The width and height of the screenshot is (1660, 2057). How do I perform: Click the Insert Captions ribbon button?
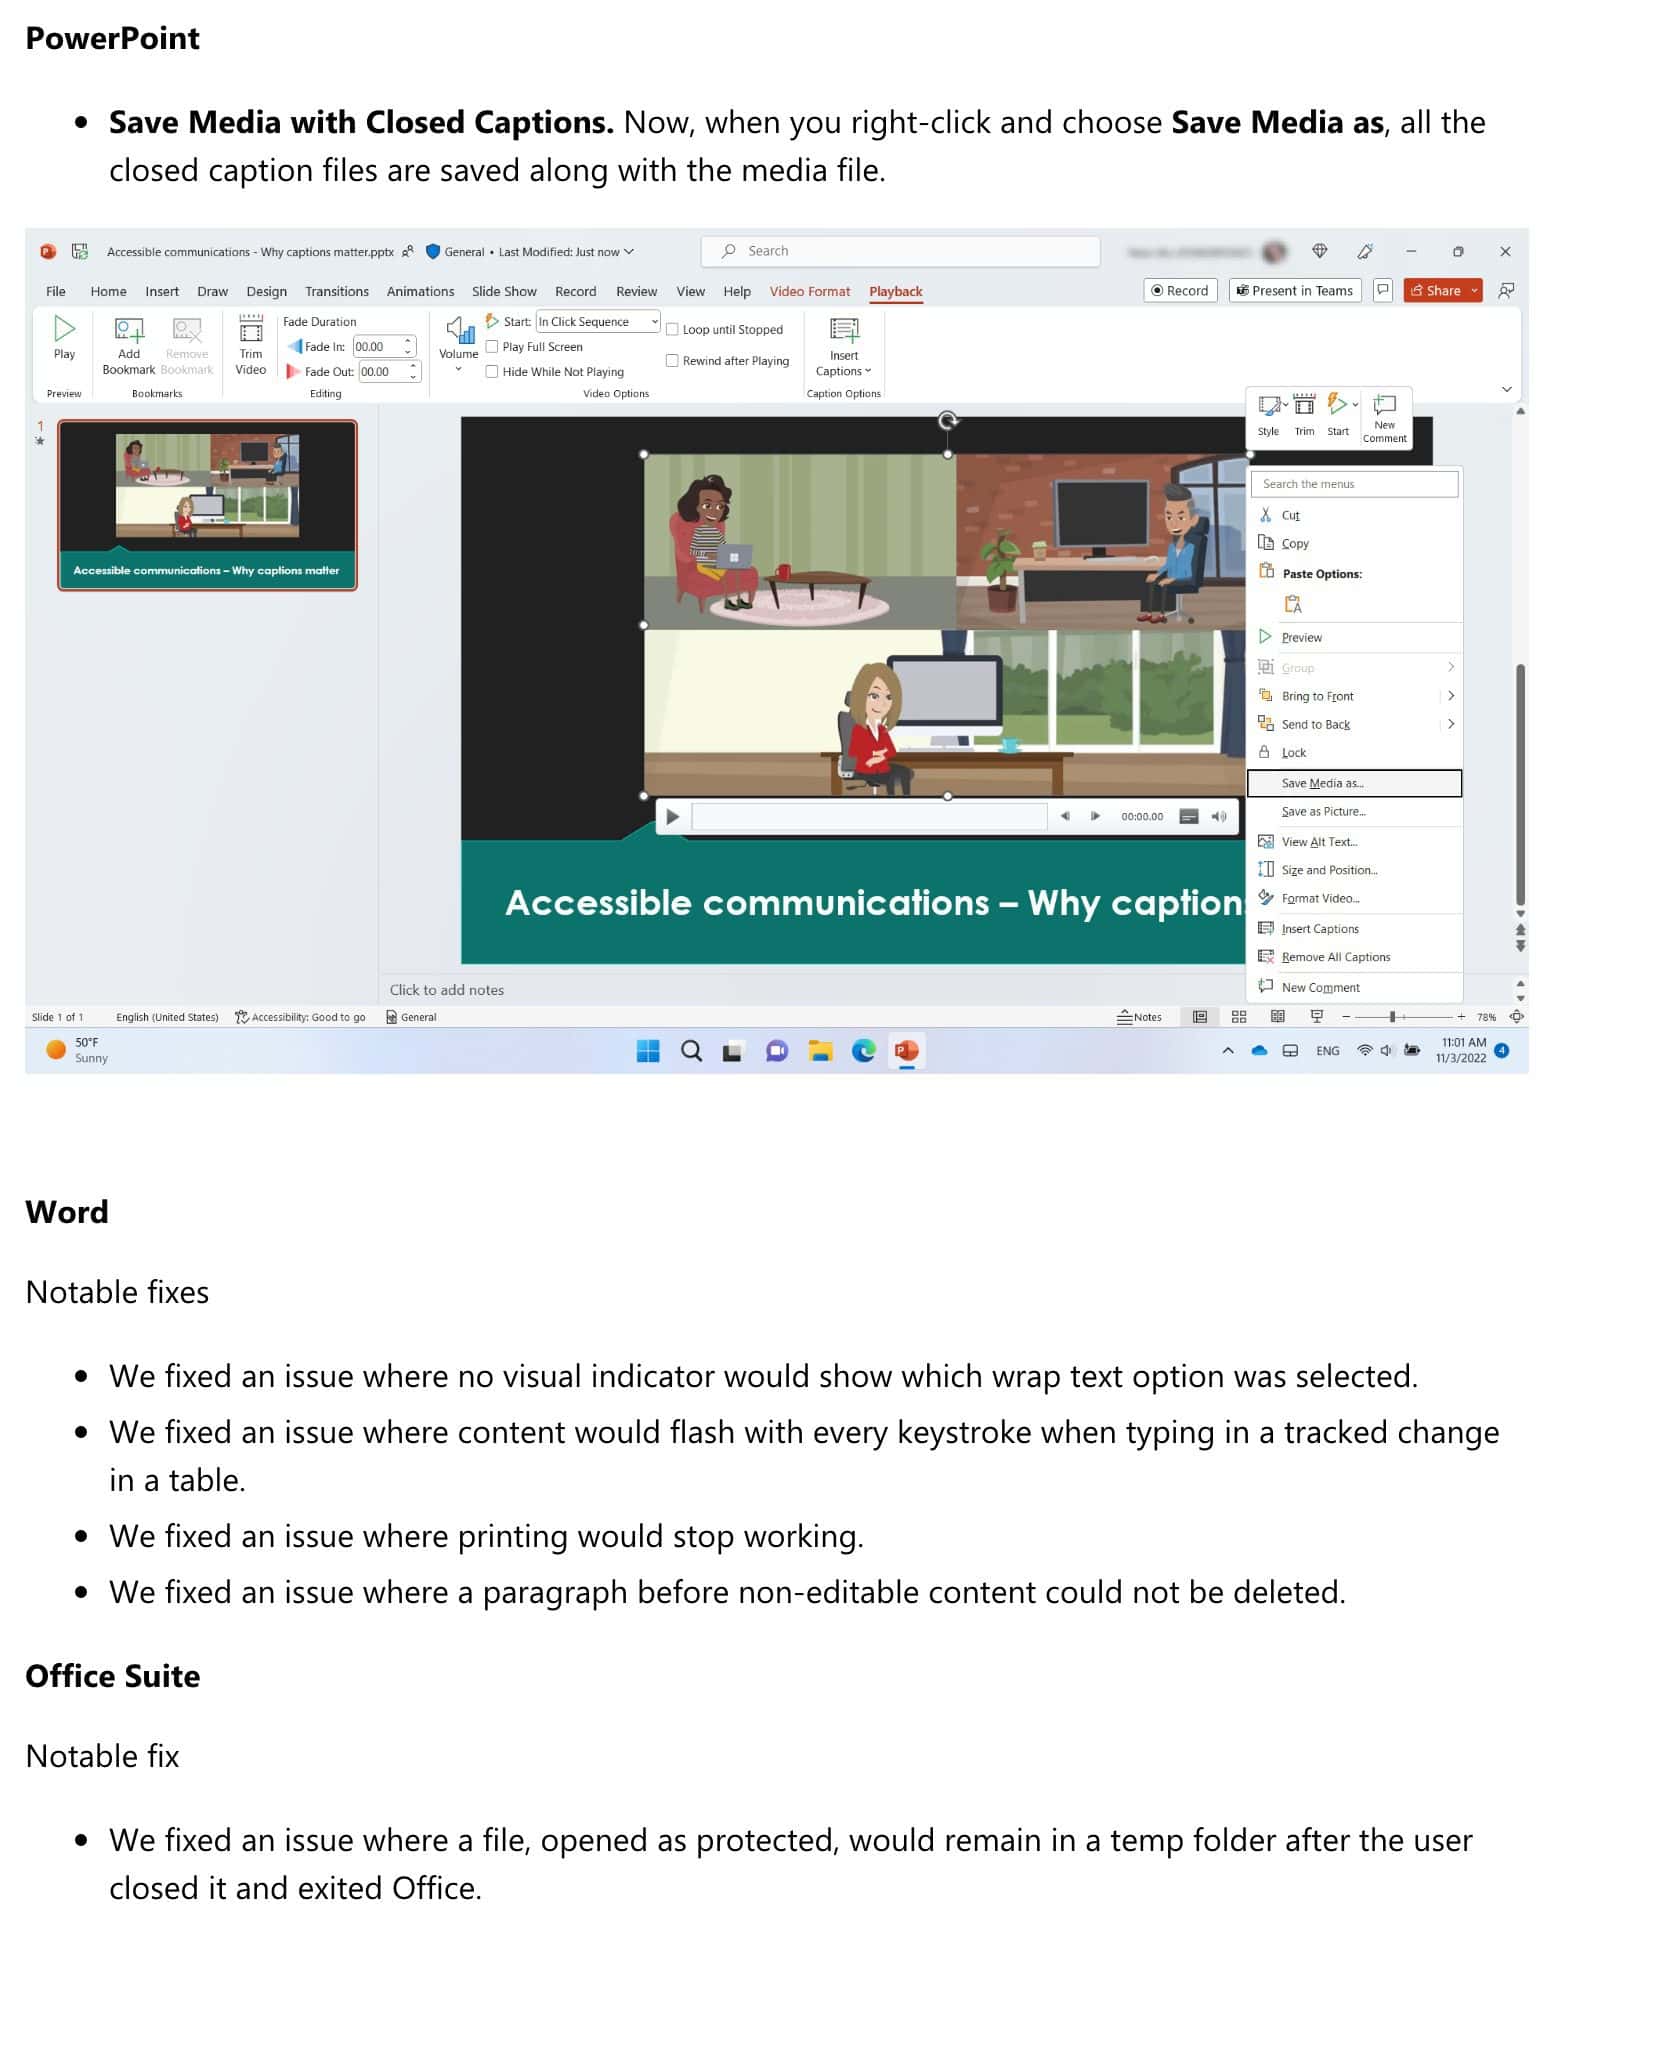pyautogui.click(x=844, y=346)
